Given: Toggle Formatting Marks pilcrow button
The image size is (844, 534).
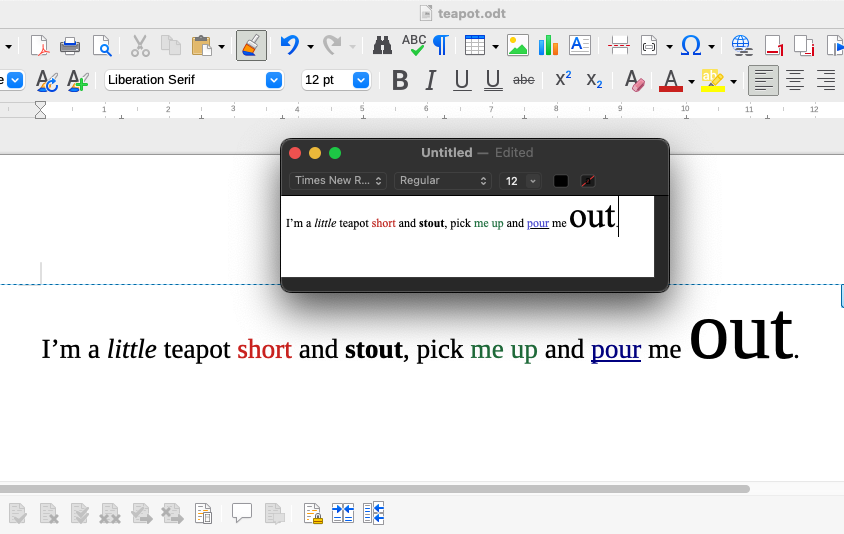Looking at the screenshot, I should (440, 45).
